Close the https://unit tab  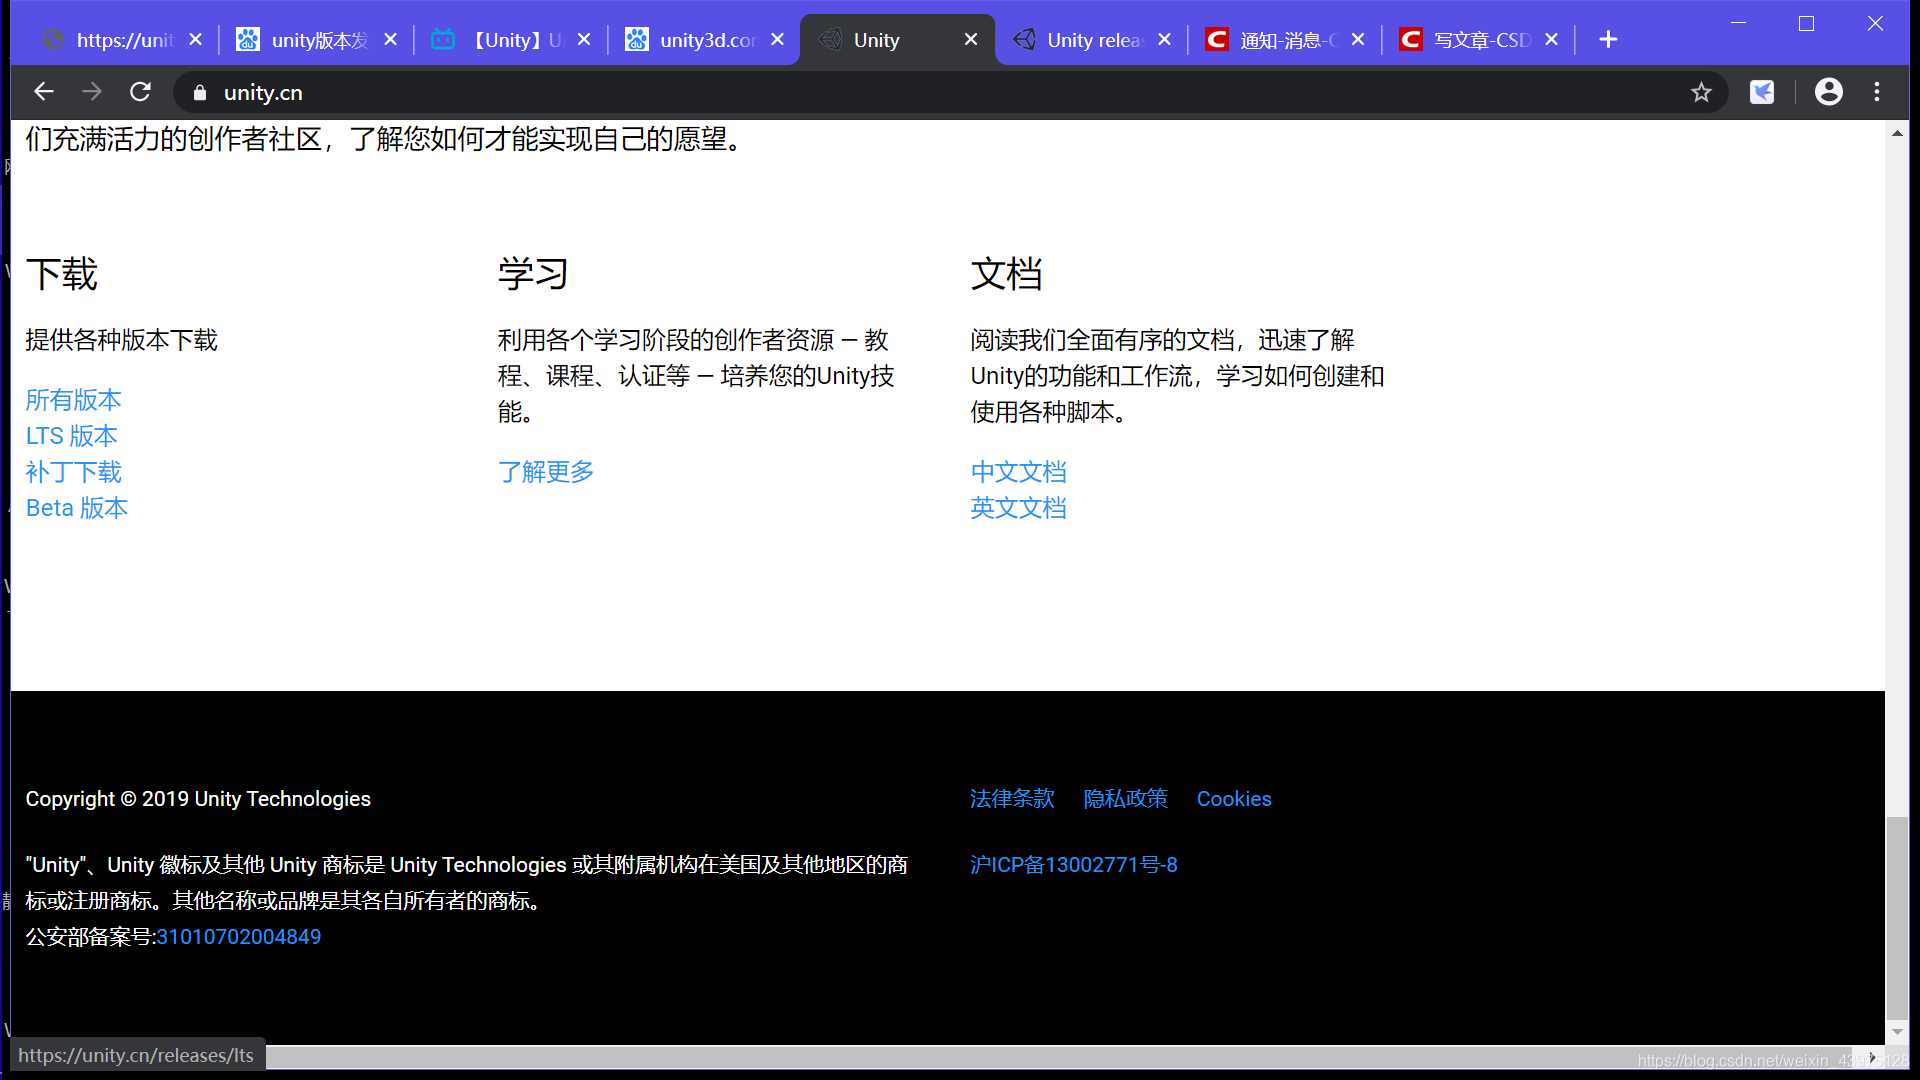point(195,39)
